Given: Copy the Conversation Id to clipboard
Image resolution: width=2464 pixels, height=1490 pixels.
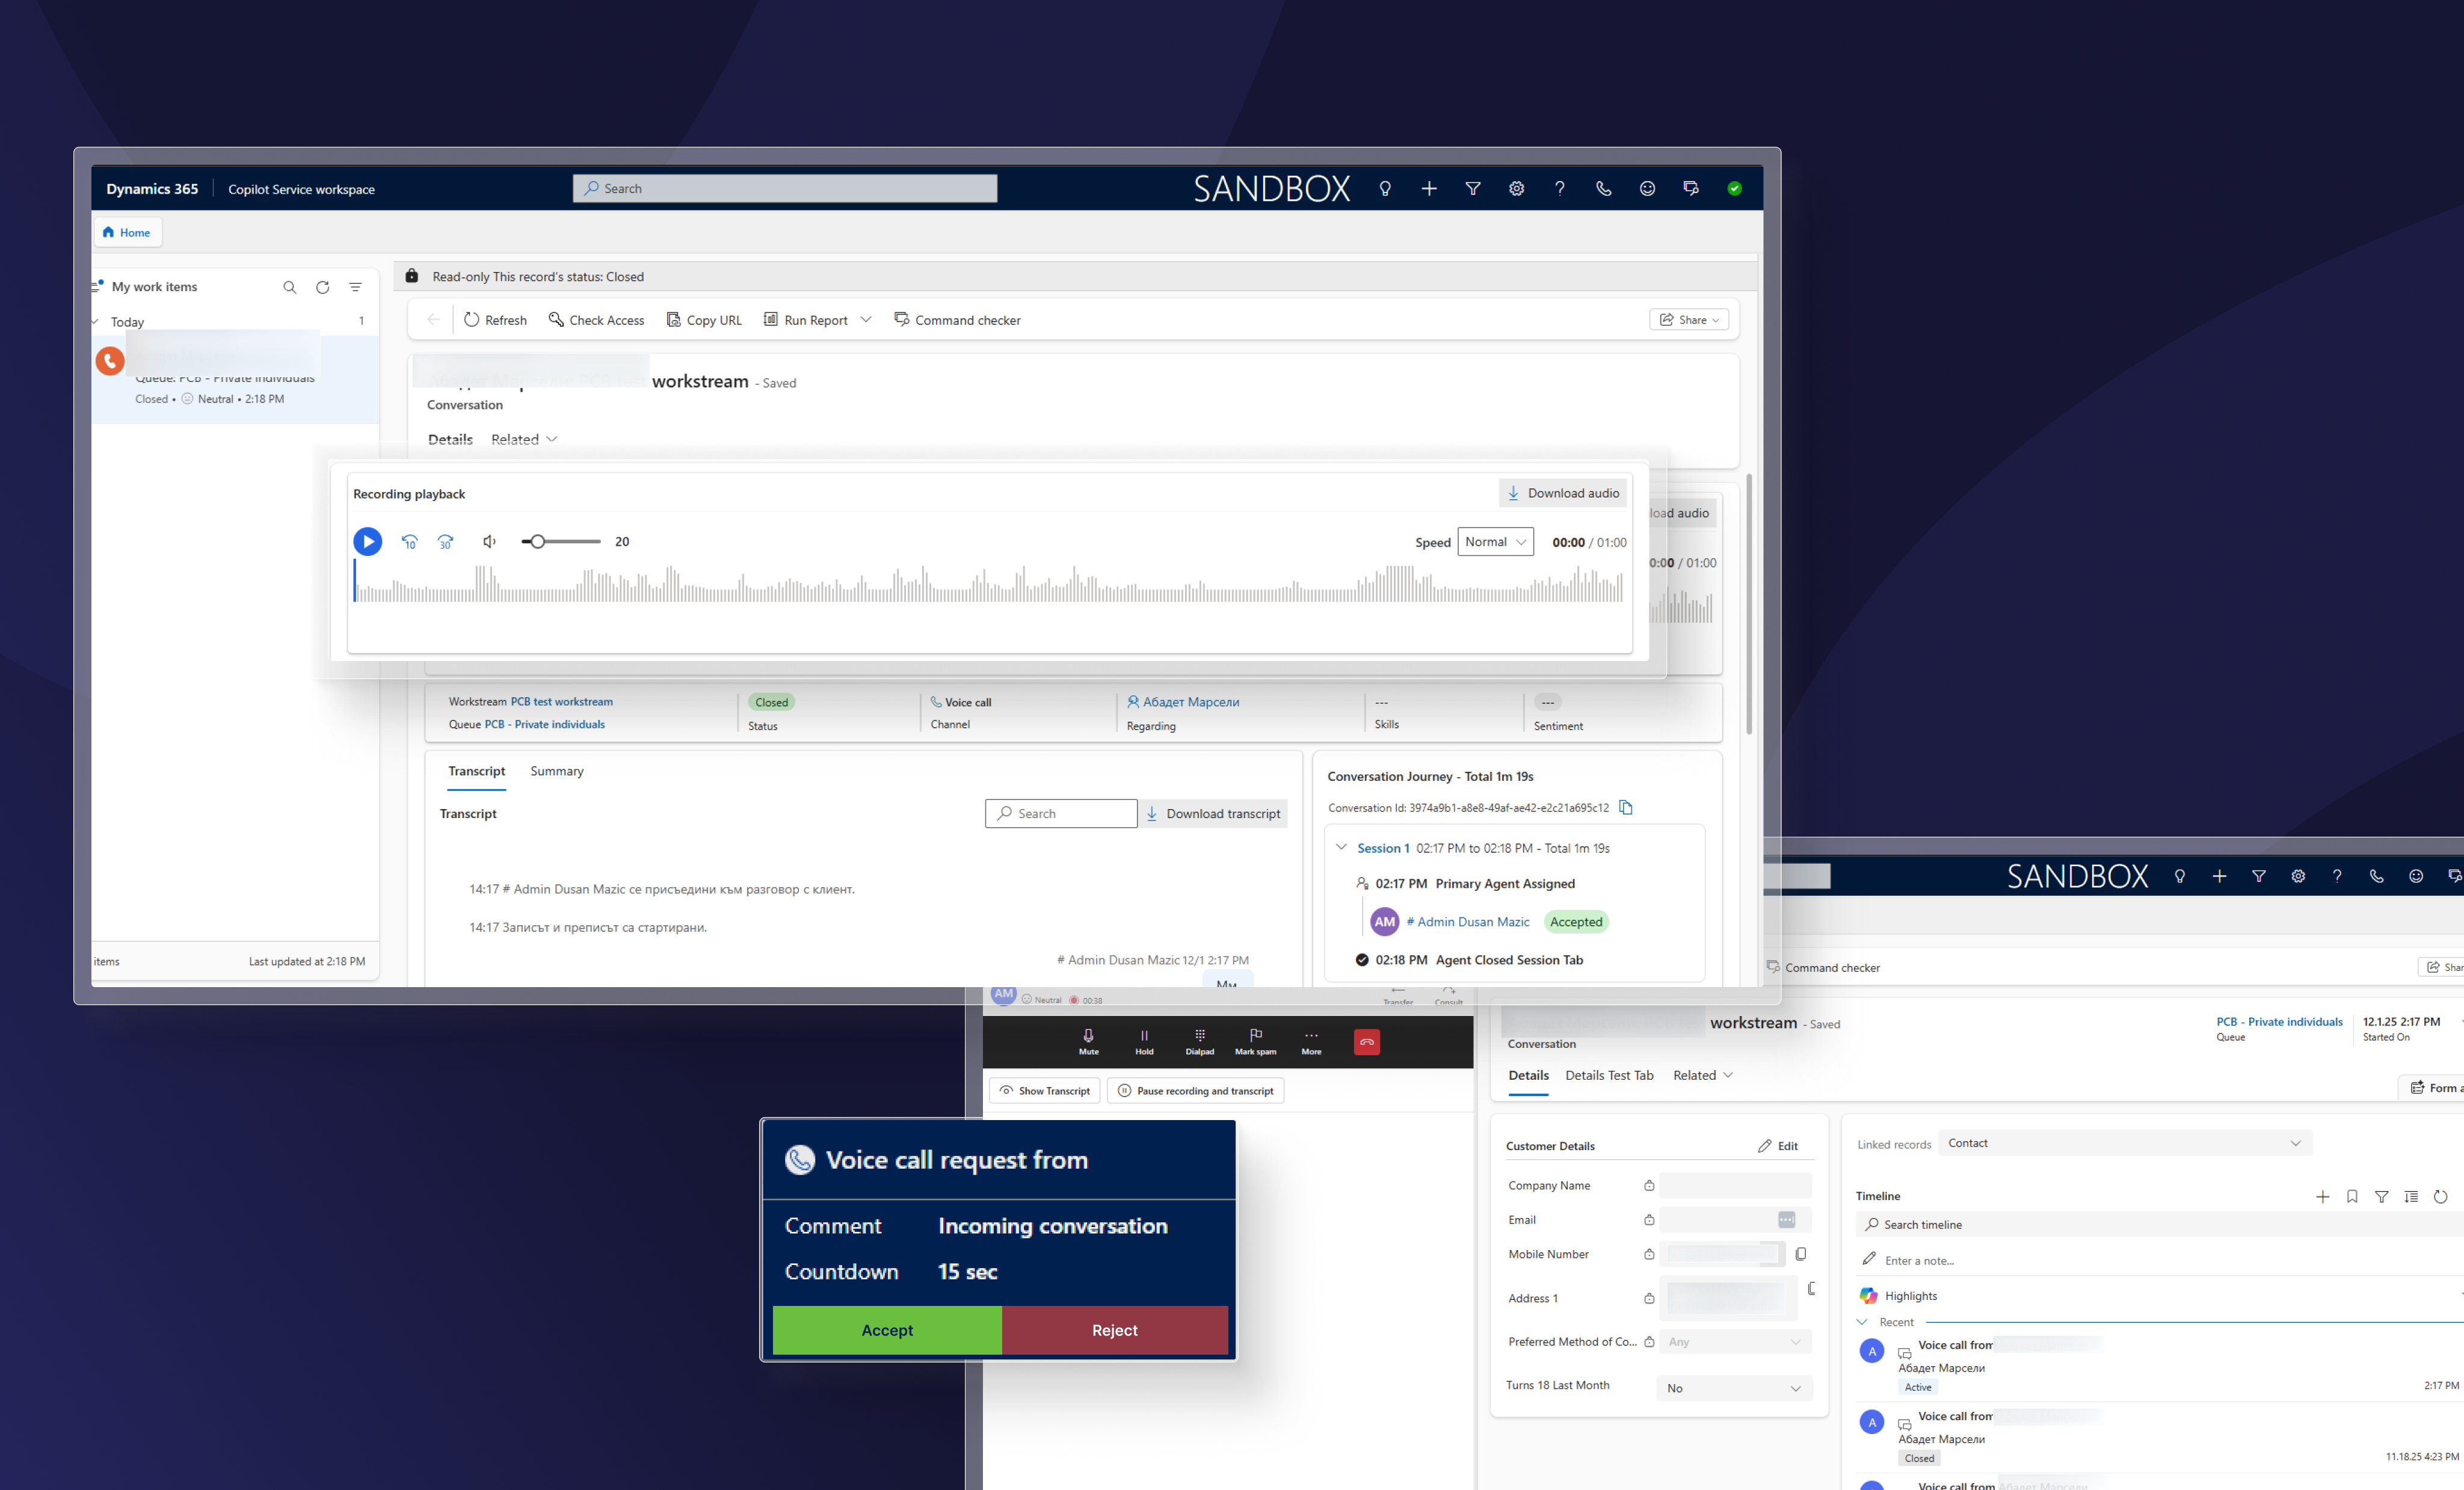Looking at the screenshot, I should click(1625, 807).
